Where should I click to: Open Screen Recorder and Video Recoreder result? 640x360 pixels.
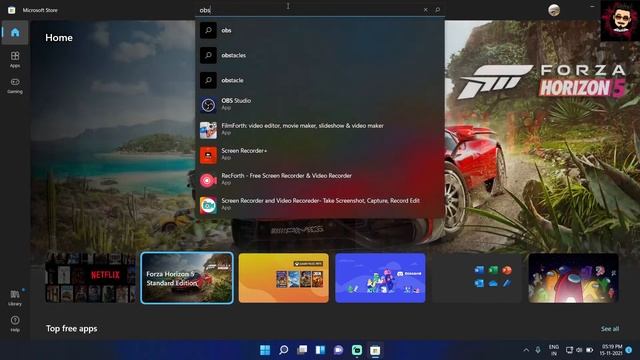coord(320,204)
